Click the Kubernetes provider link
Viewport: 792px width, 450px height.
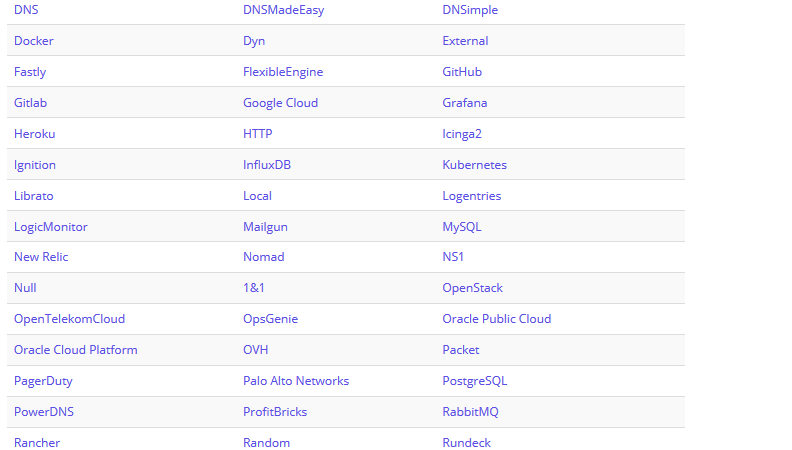tap(474, 165)
